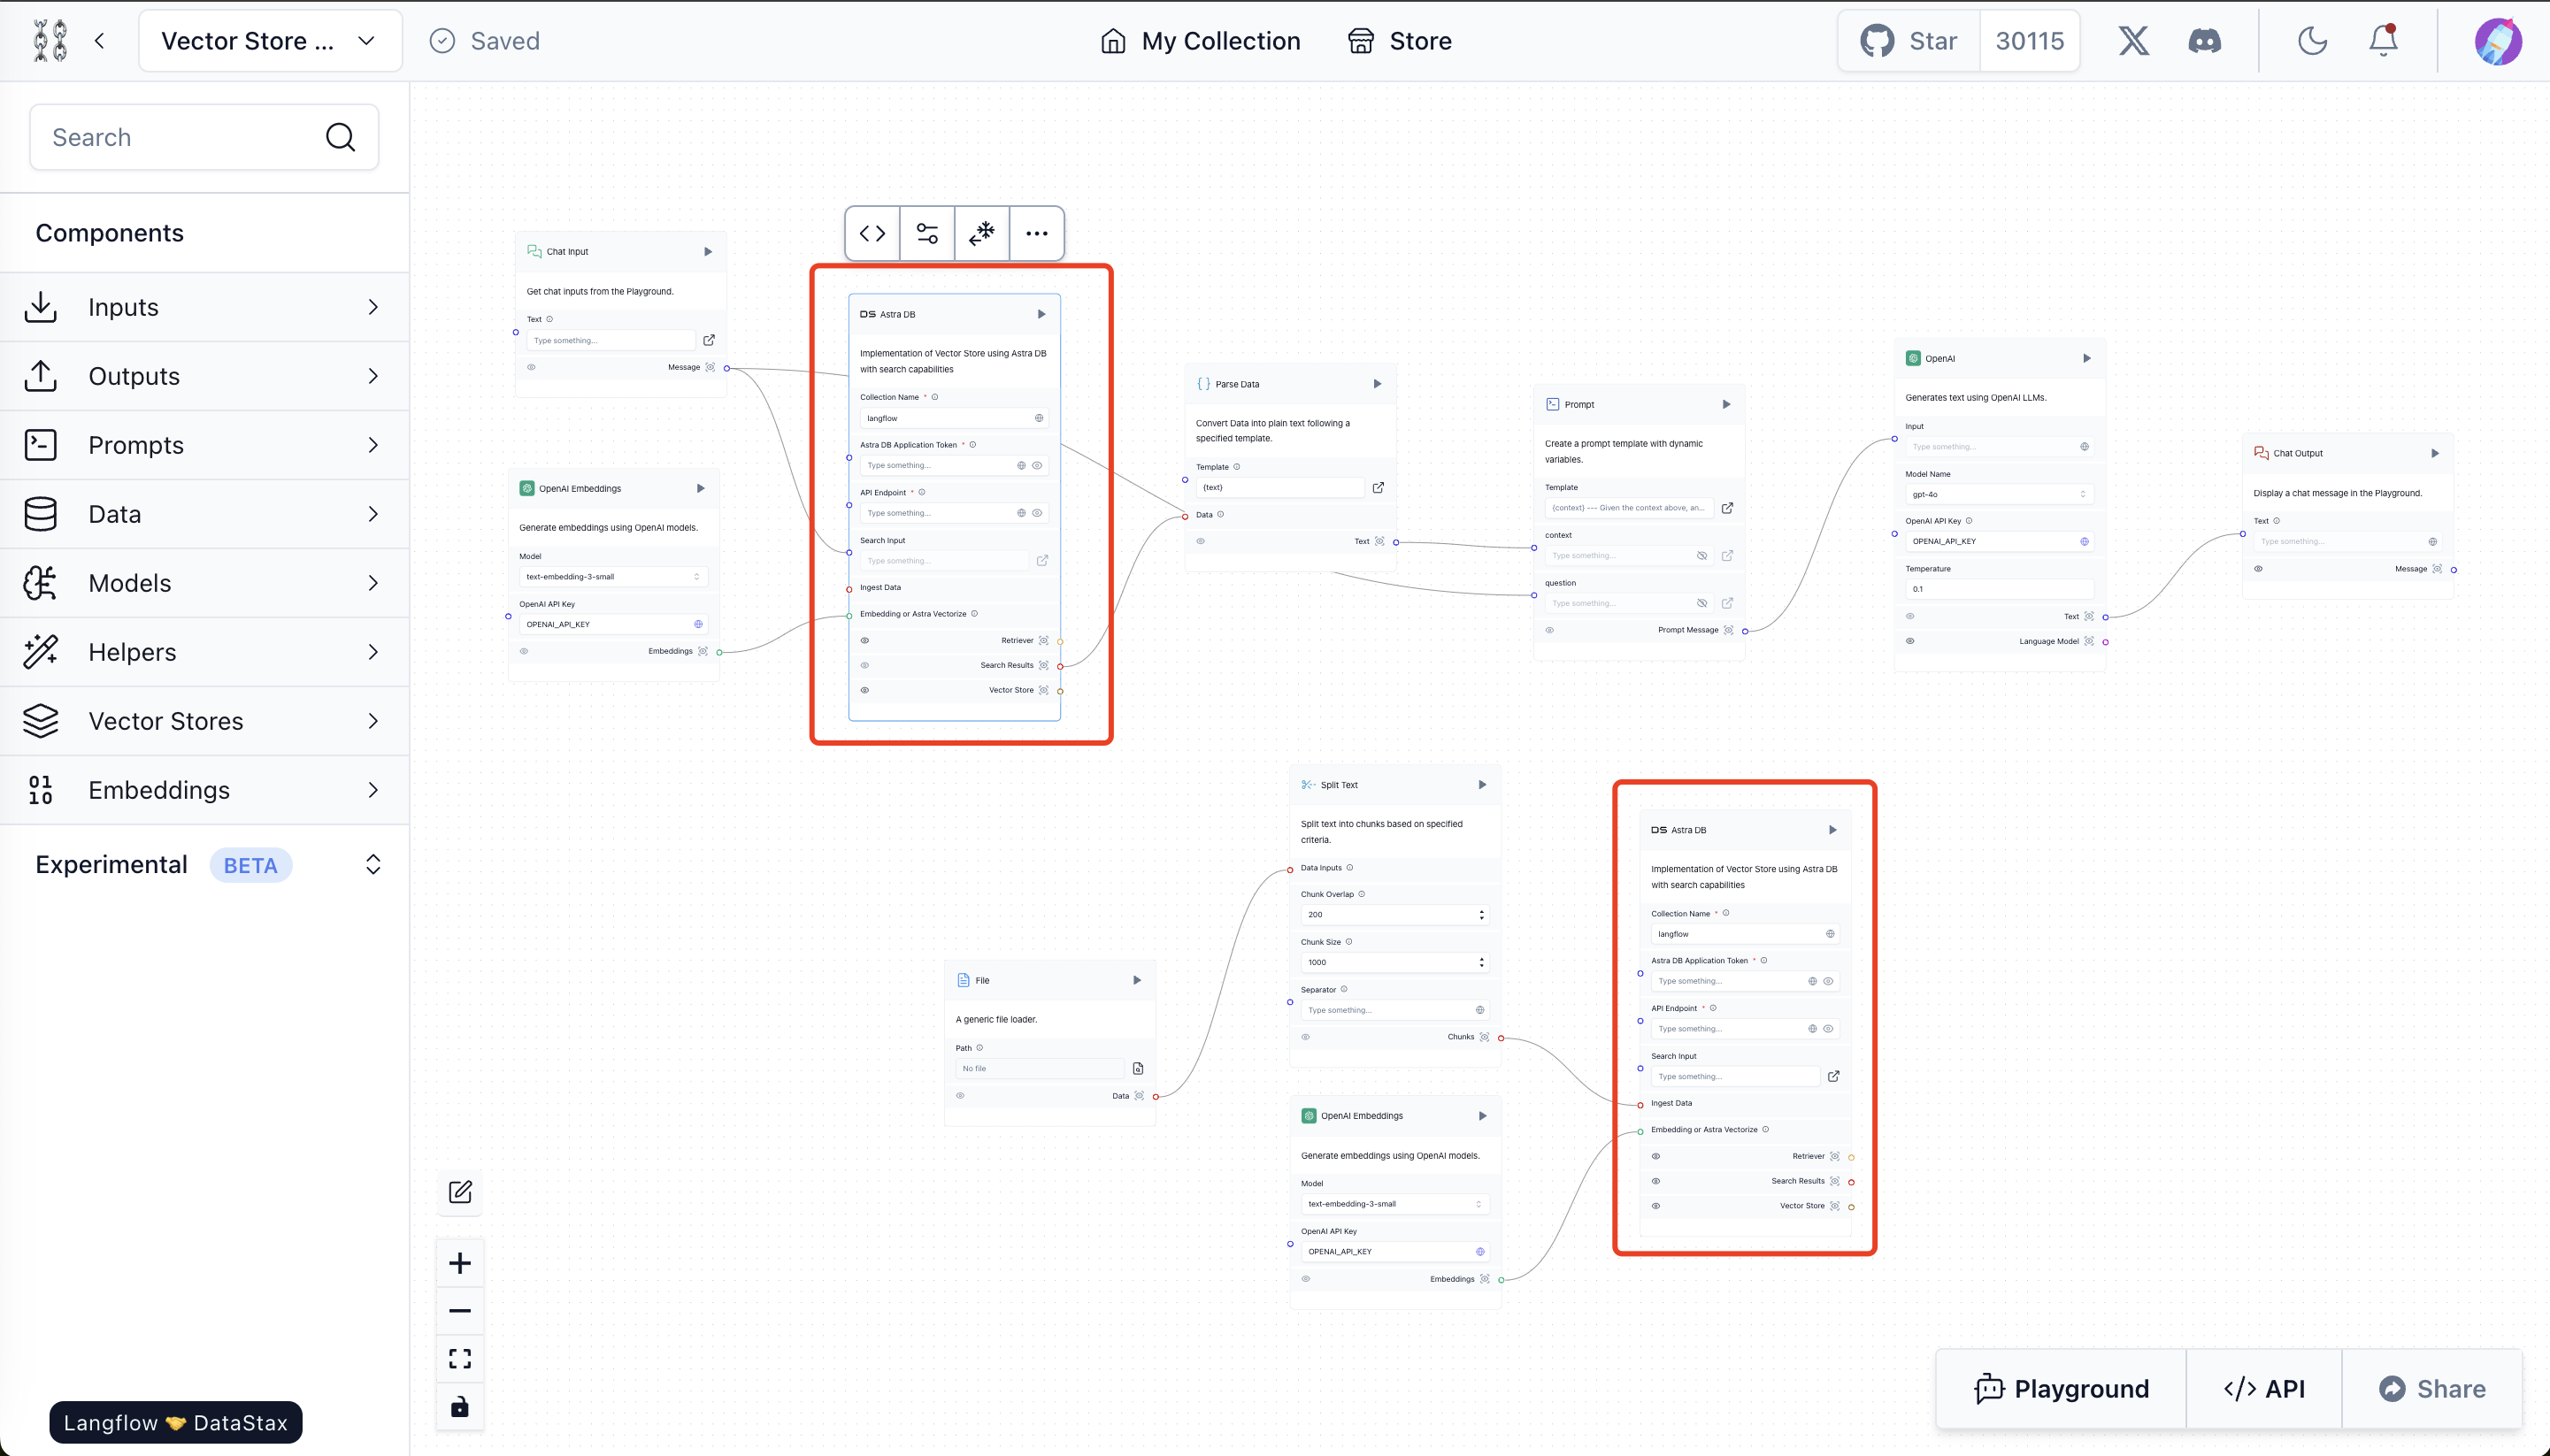Click the add note pencil icon

coord(460,1192)
